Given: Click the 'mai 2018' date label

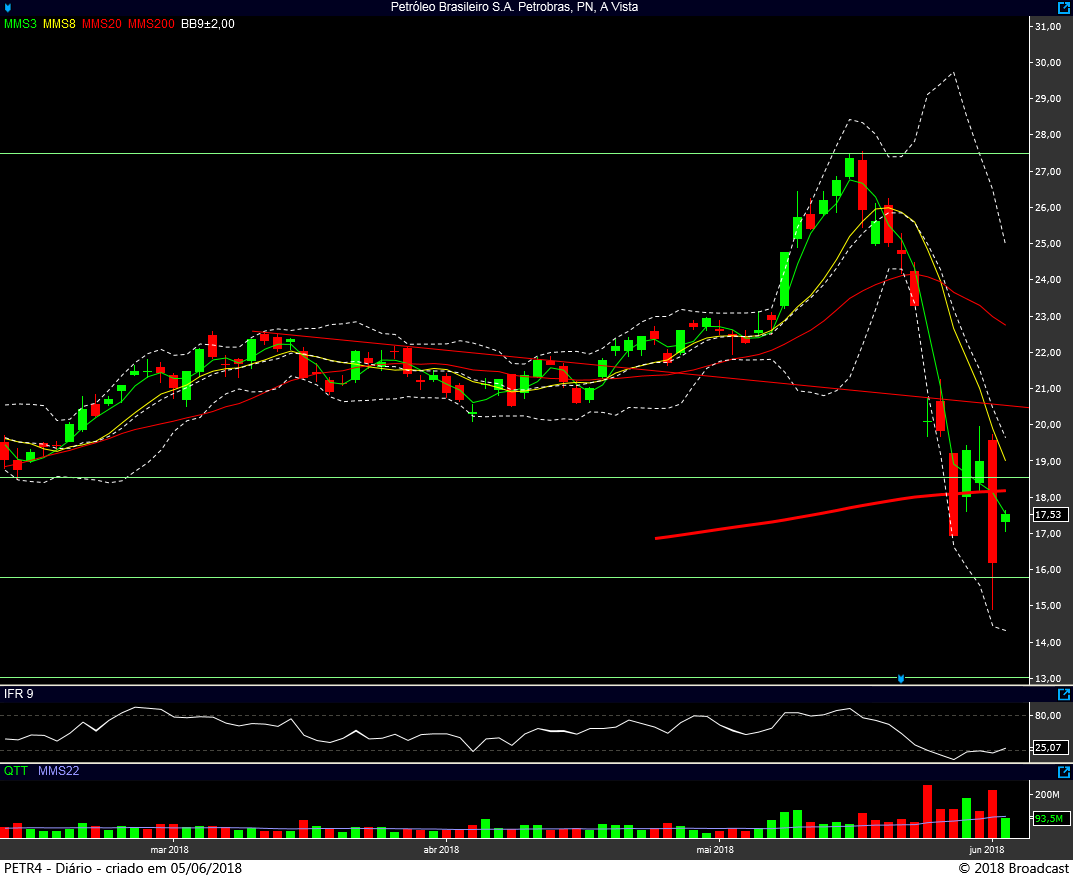Looking at the screenshot, I should 714,850.
